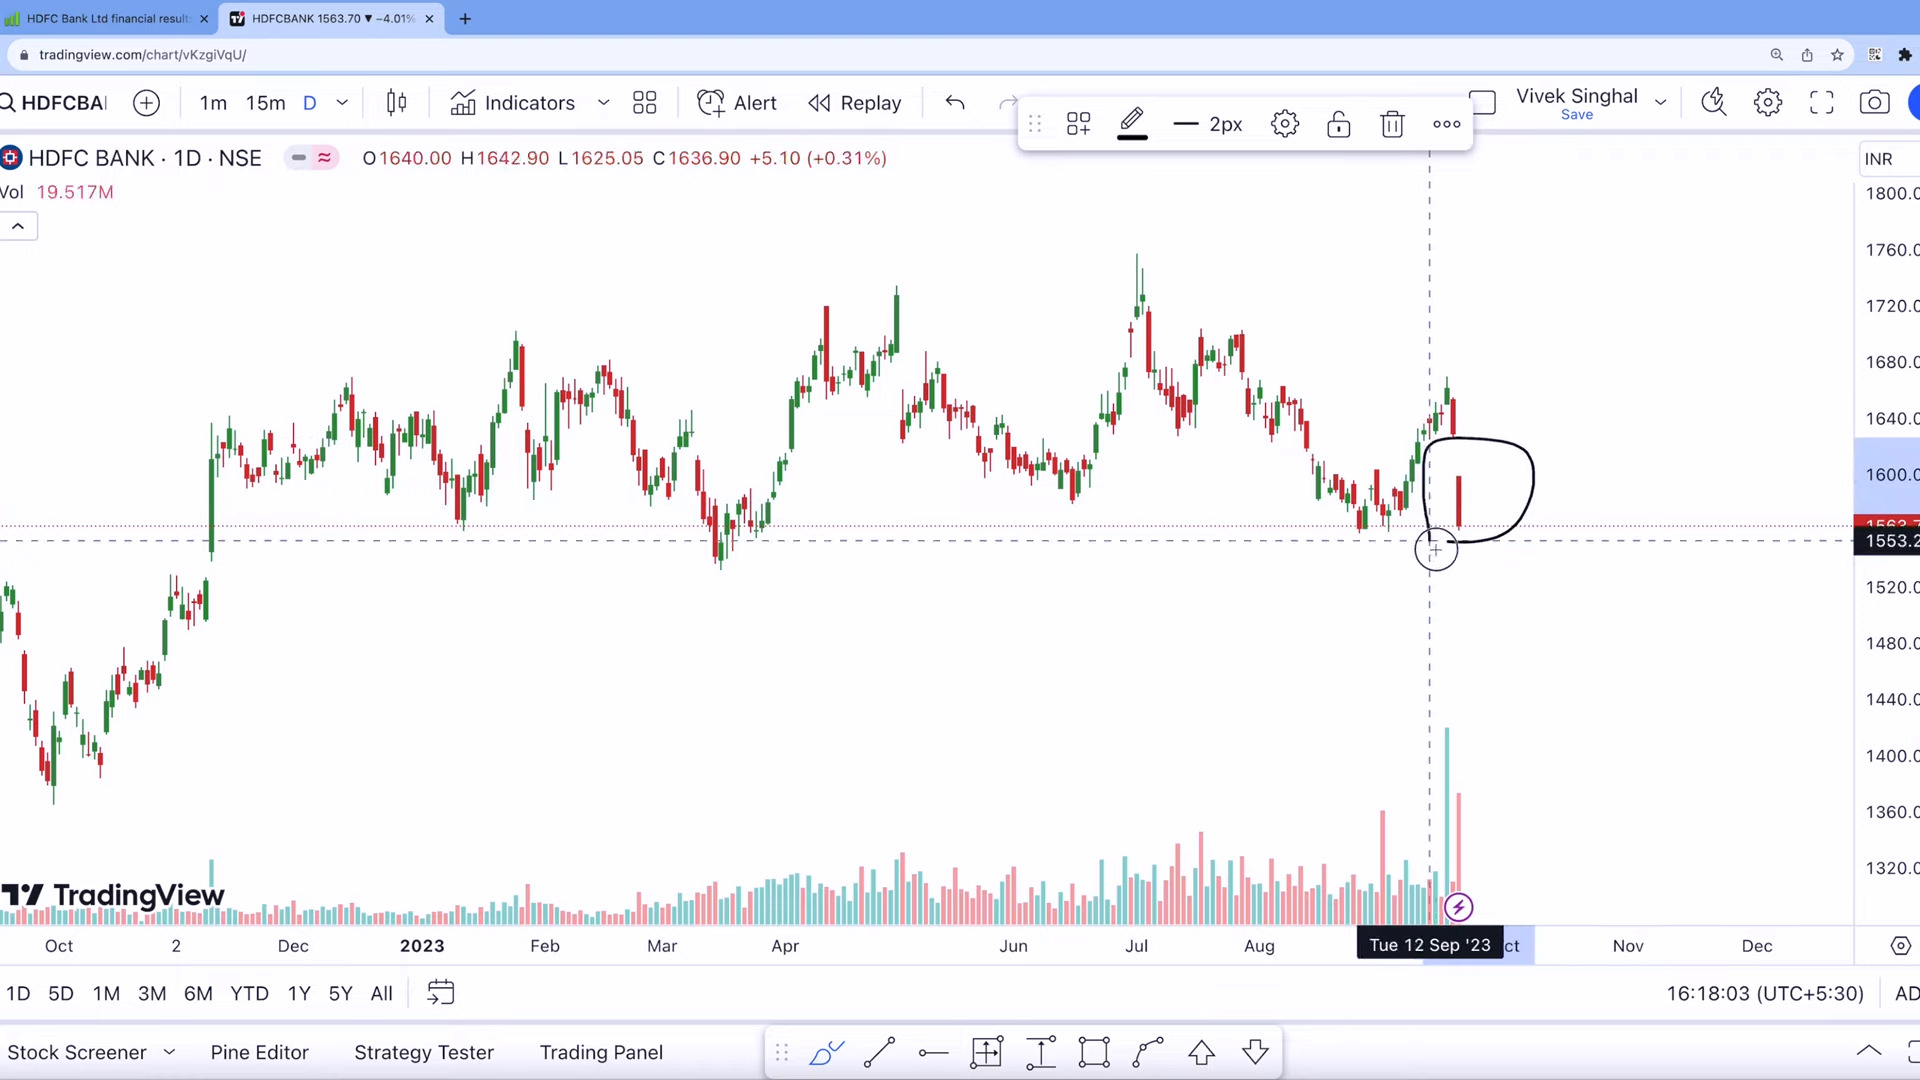
Task: Select arrow up marker tool
Action: pyautogui.click(x=1202, y=1053)
